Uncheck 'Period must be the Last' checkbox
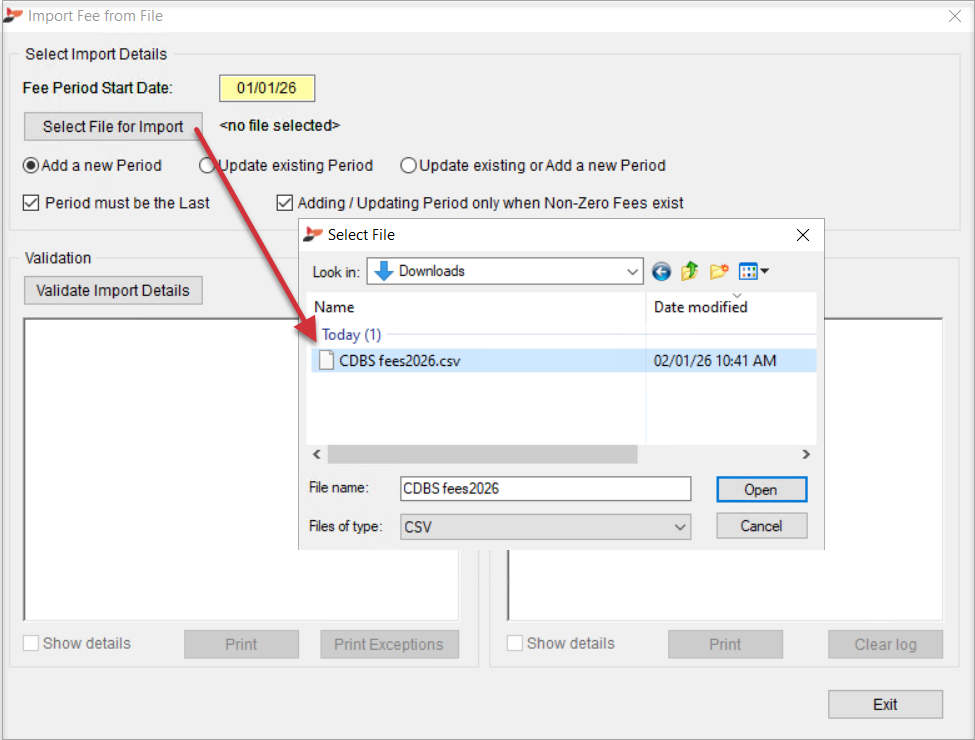 [31, 203]
